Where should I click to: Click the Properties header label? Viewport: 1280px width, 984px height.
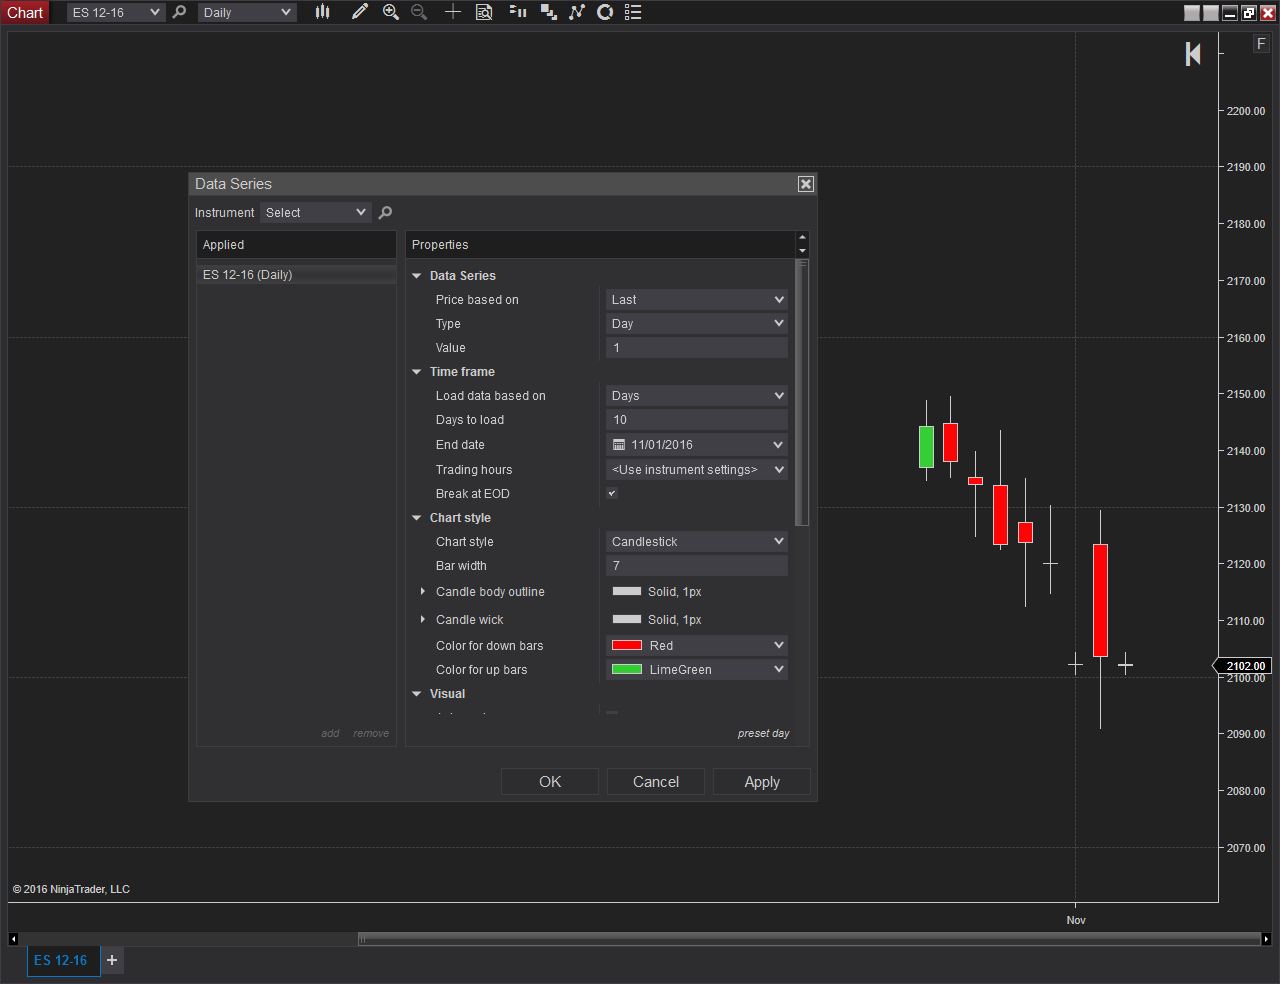pyautogui.click(x=440, y=245)
